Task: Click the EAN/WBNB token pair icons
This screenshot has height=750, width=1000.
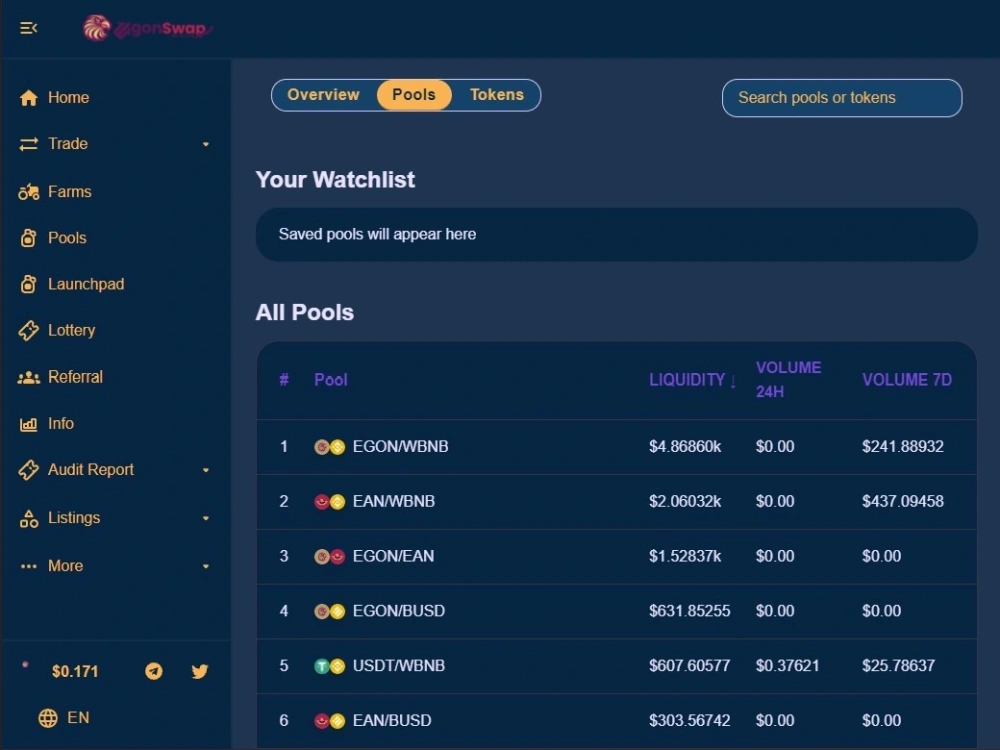Action: coord(330,502)
